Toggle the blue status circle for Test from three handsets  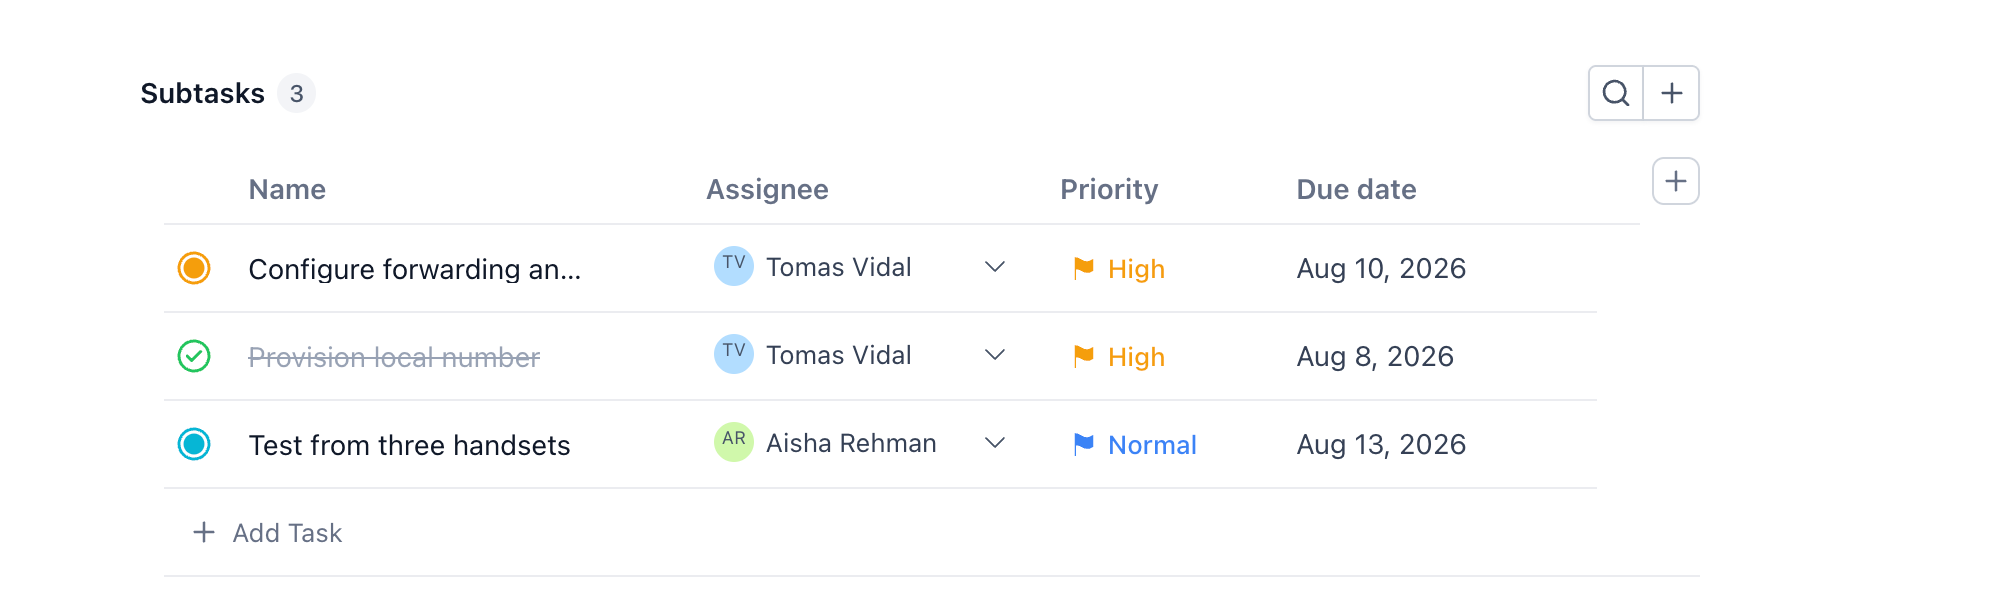(x=194, y=444)
